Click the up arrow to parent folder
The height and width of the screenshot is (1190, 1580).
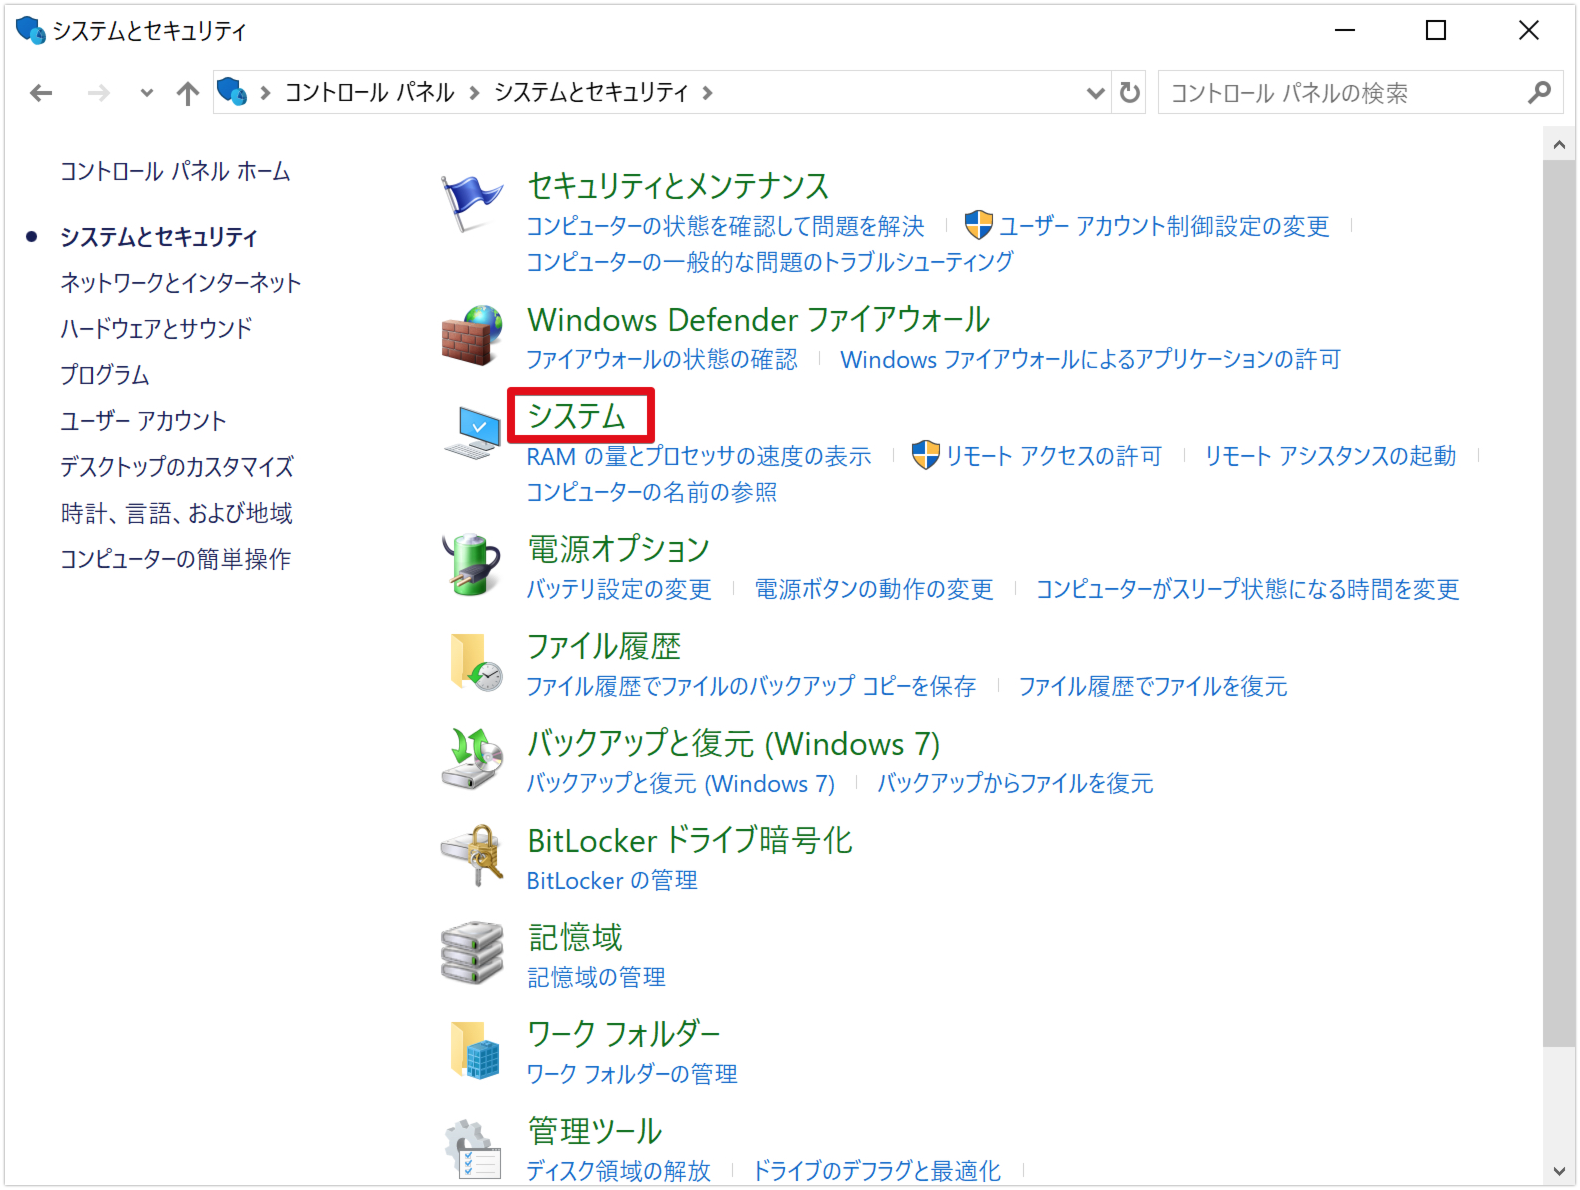click(x=188, y=93)
